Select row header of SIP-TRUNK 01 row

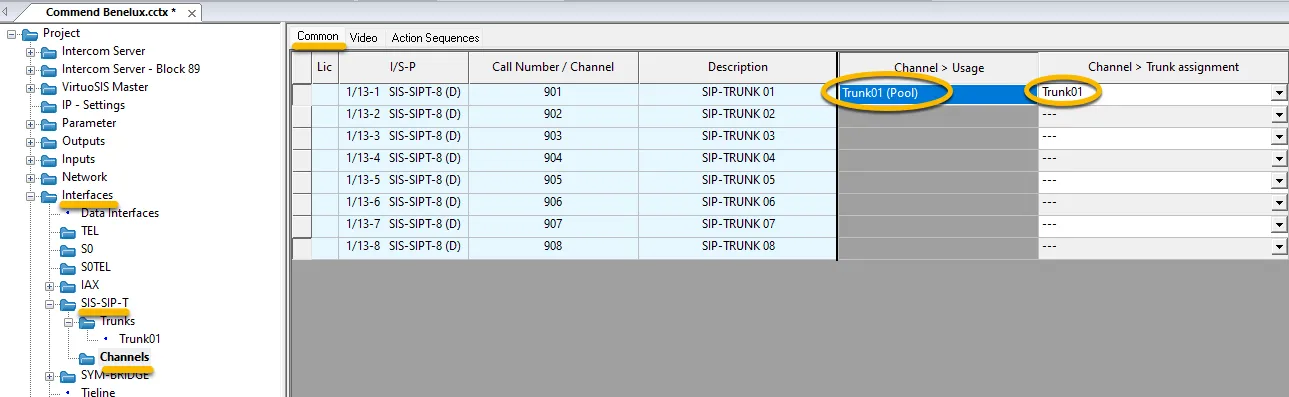(301, 93)
